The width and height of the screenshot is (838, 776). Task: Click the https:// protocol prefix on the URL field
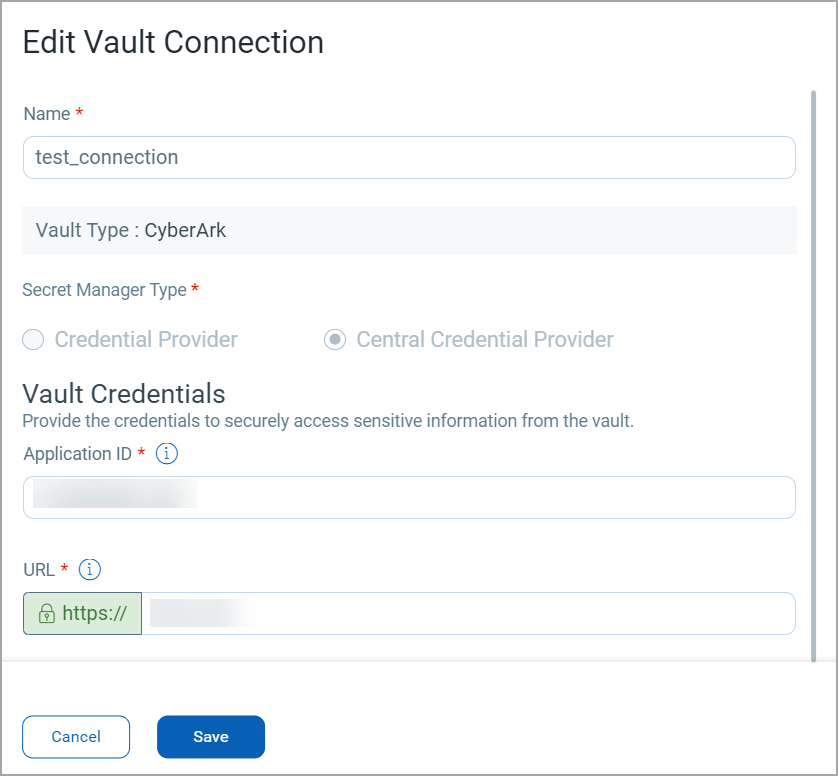coord(82,613)
